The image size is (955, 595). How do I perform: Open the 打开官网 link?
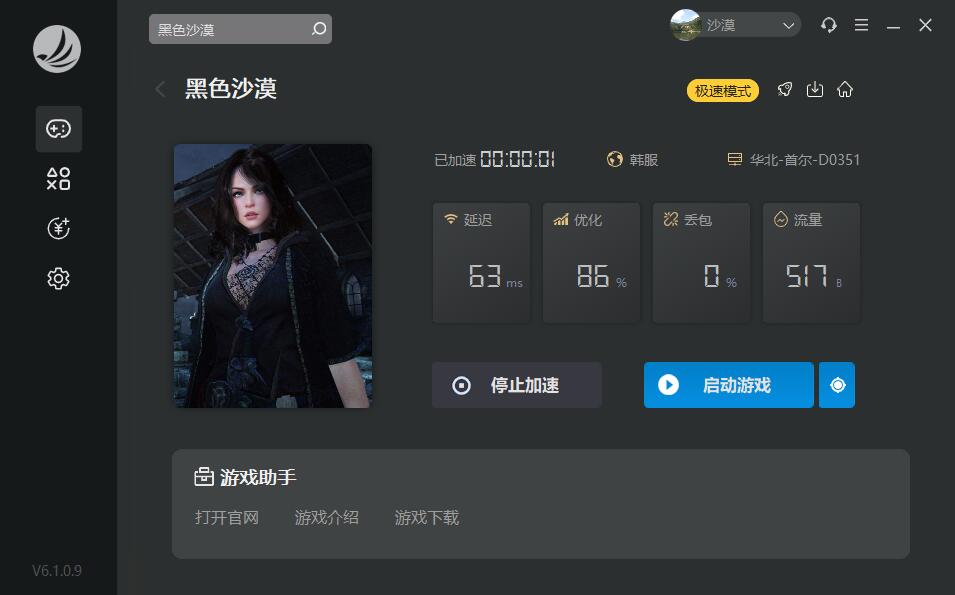click(x=227, y=518)
